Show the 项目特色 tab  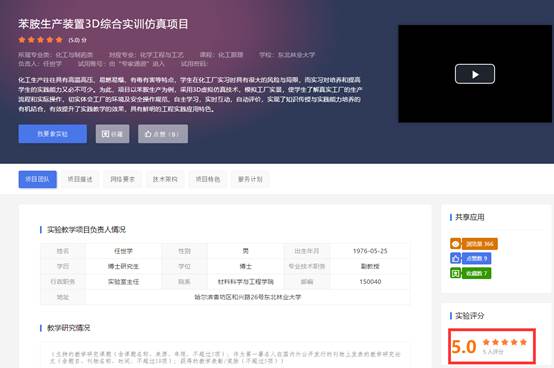(208, 179)
